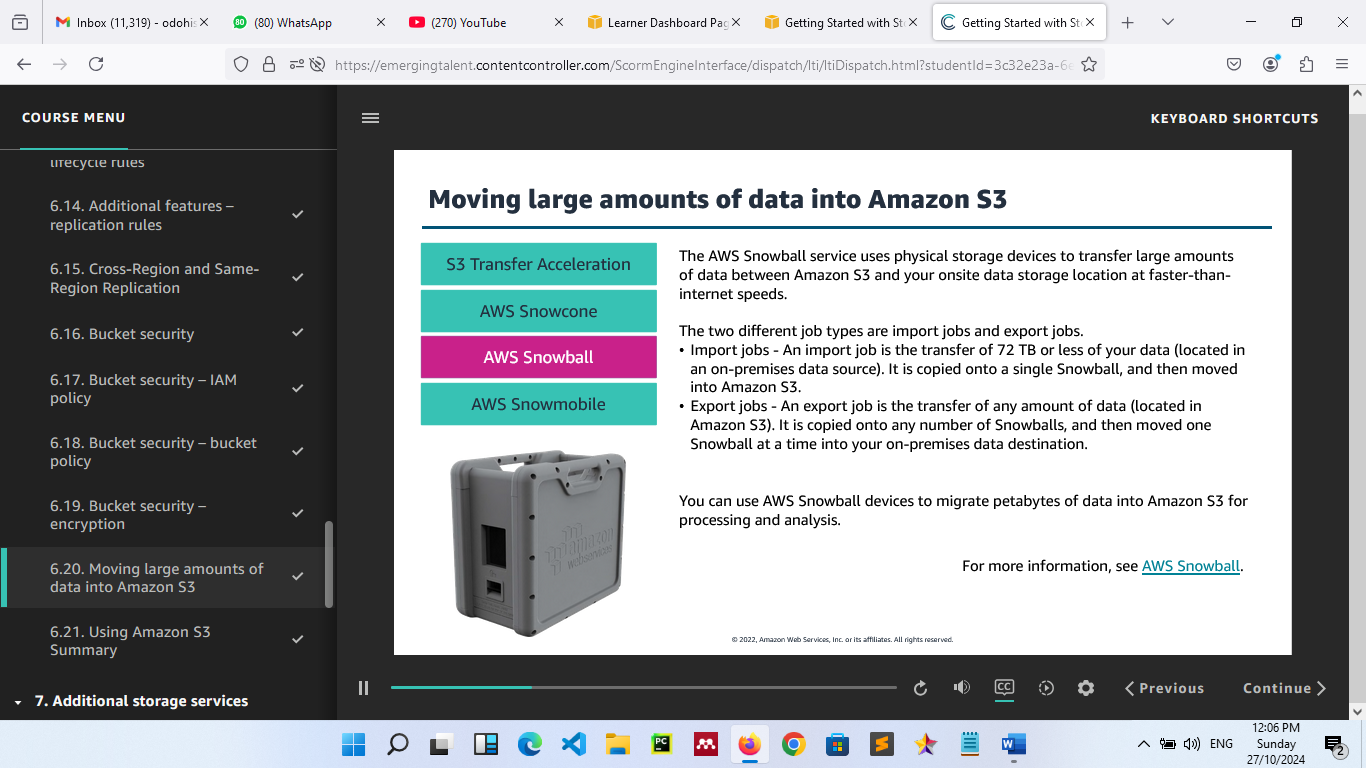Click the Continue button
This screenshot has height=768, width=1366.
(1284, 688)
